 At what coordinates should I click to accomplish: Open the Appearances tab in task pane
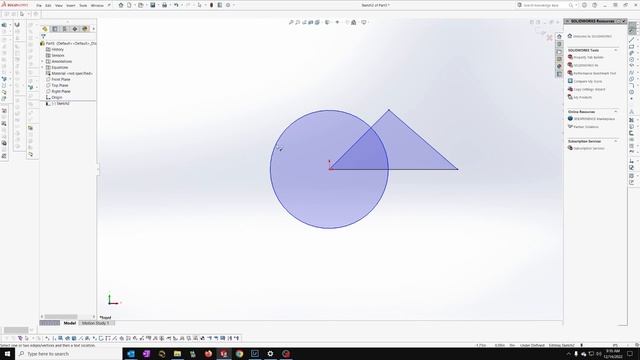click(x=559, y=67)
